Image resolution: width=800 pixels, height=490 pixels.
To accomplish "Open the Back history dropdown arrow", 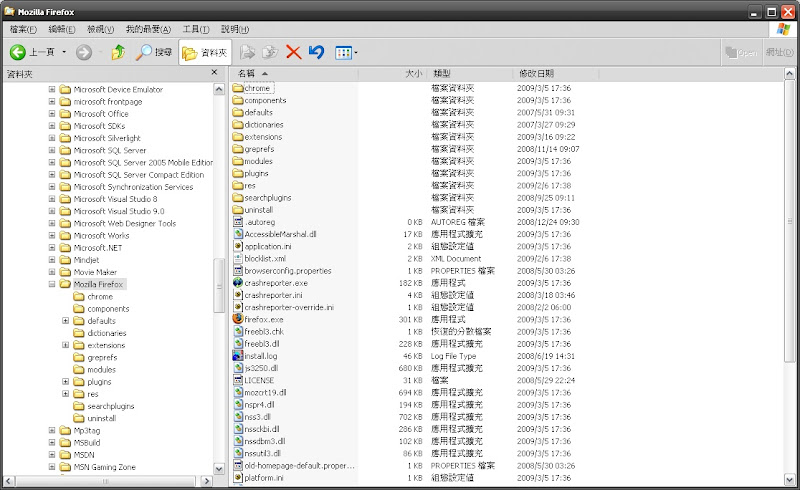I will coord(64,52).
